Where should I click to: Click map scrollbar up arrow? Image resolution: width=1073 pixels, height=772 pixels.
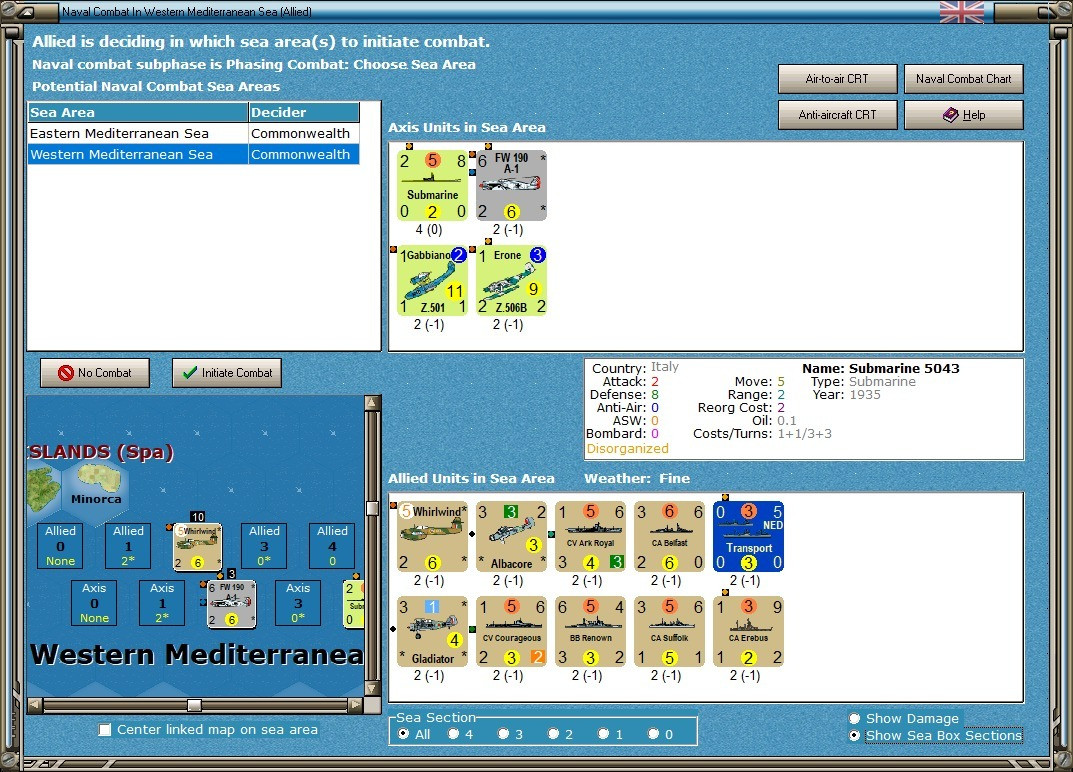point(372,402)
